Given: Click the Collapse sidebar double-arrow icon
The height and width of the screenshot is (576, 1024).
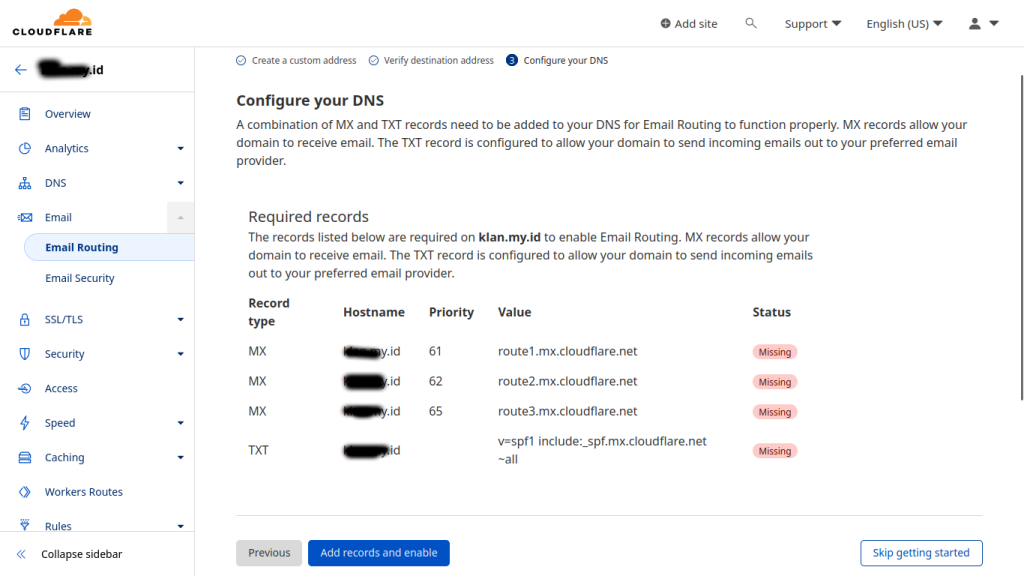Looking at the screenshot, I should tap(21, 554).
